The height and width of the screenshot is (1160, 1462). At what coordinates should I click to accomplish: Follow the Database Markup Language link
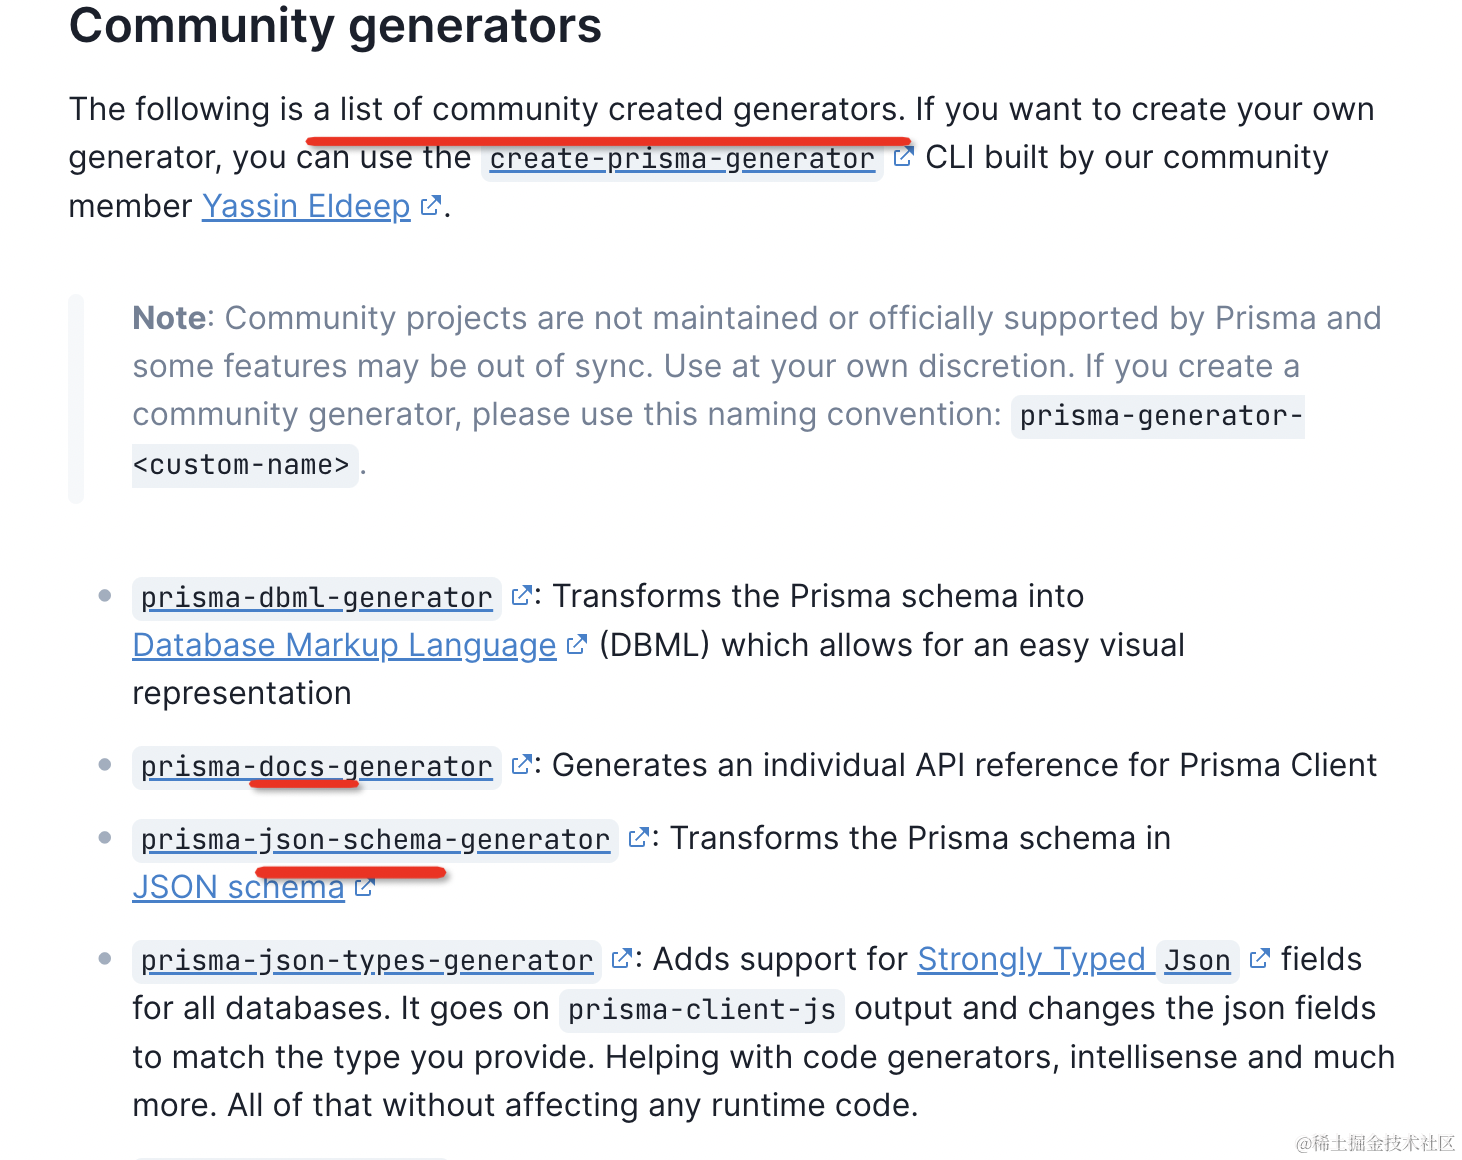point(344,645)
